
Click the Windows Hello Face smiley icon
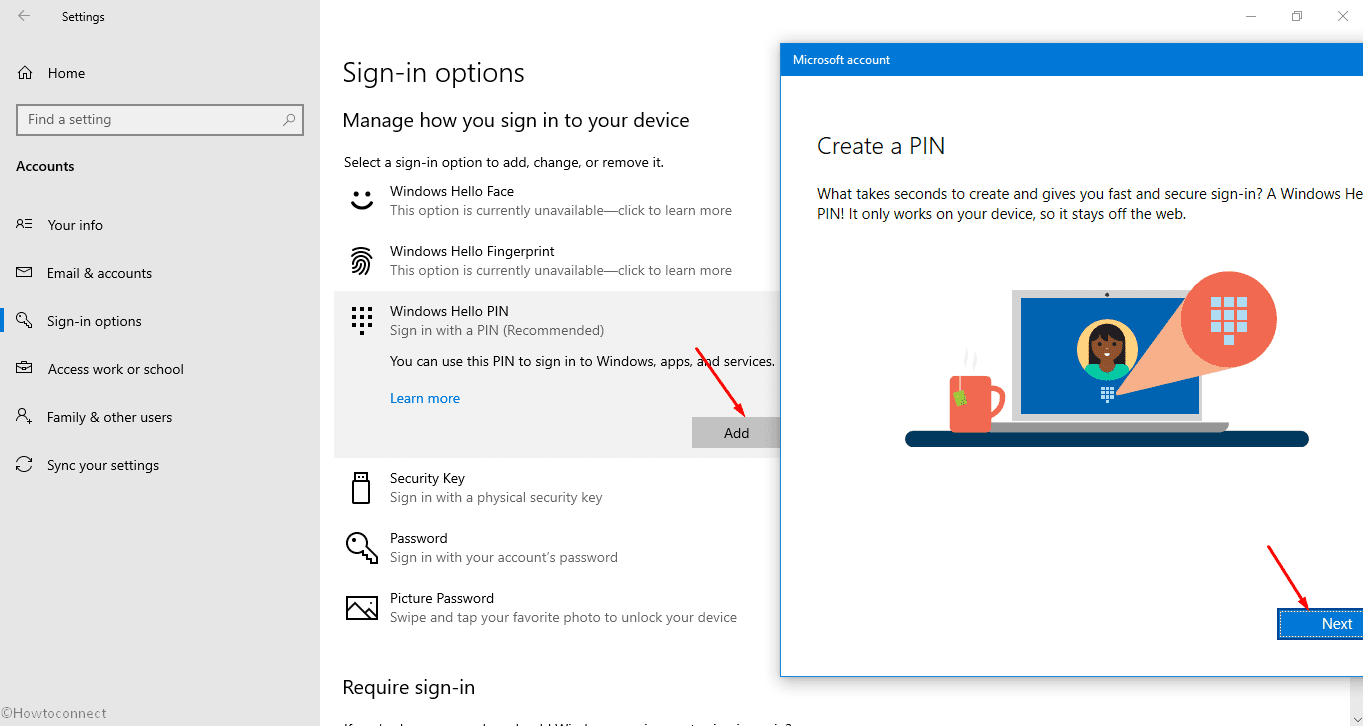pyautogui.click(x=361, y=200)
